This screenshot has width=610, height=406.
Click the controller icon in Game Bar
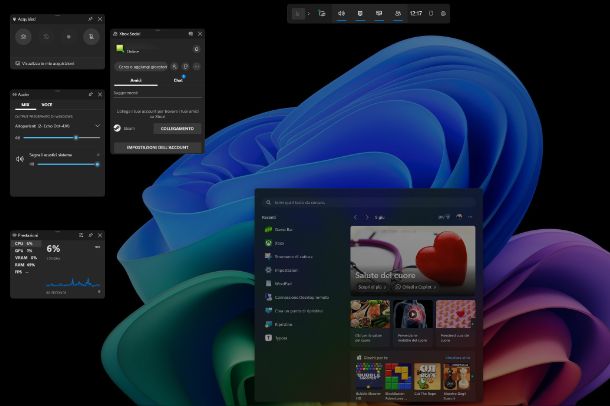pyautogui.click(x=431, y=14)
